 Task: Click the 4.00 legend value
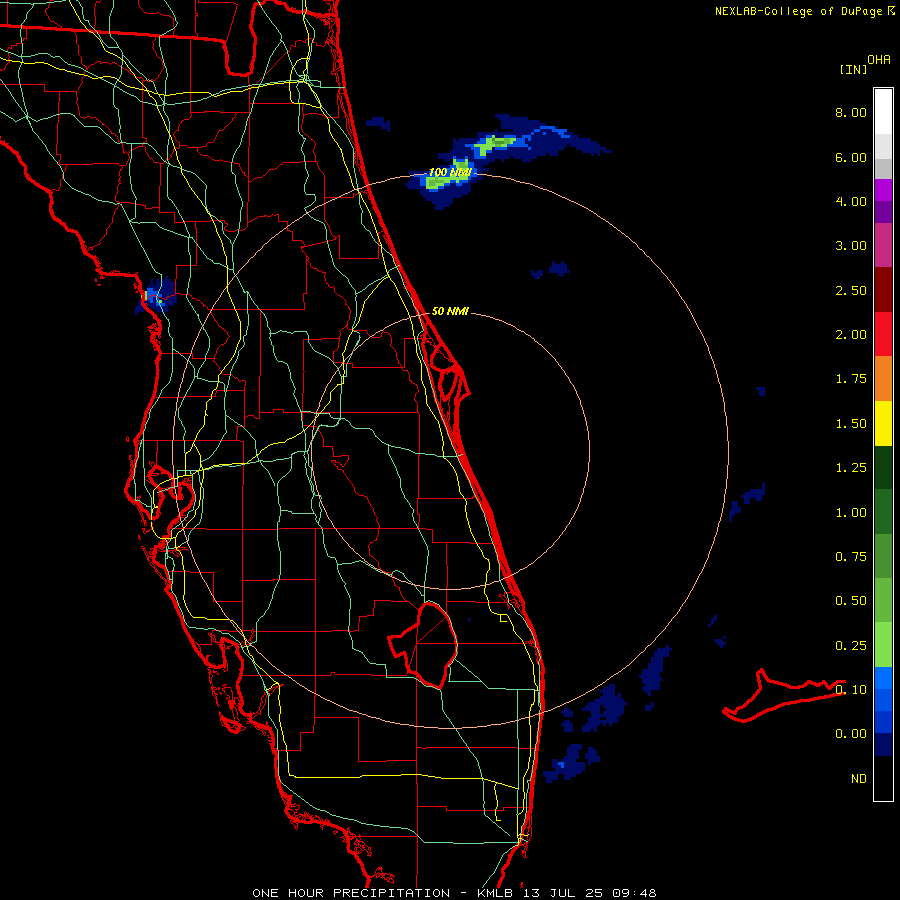(851, 201)
